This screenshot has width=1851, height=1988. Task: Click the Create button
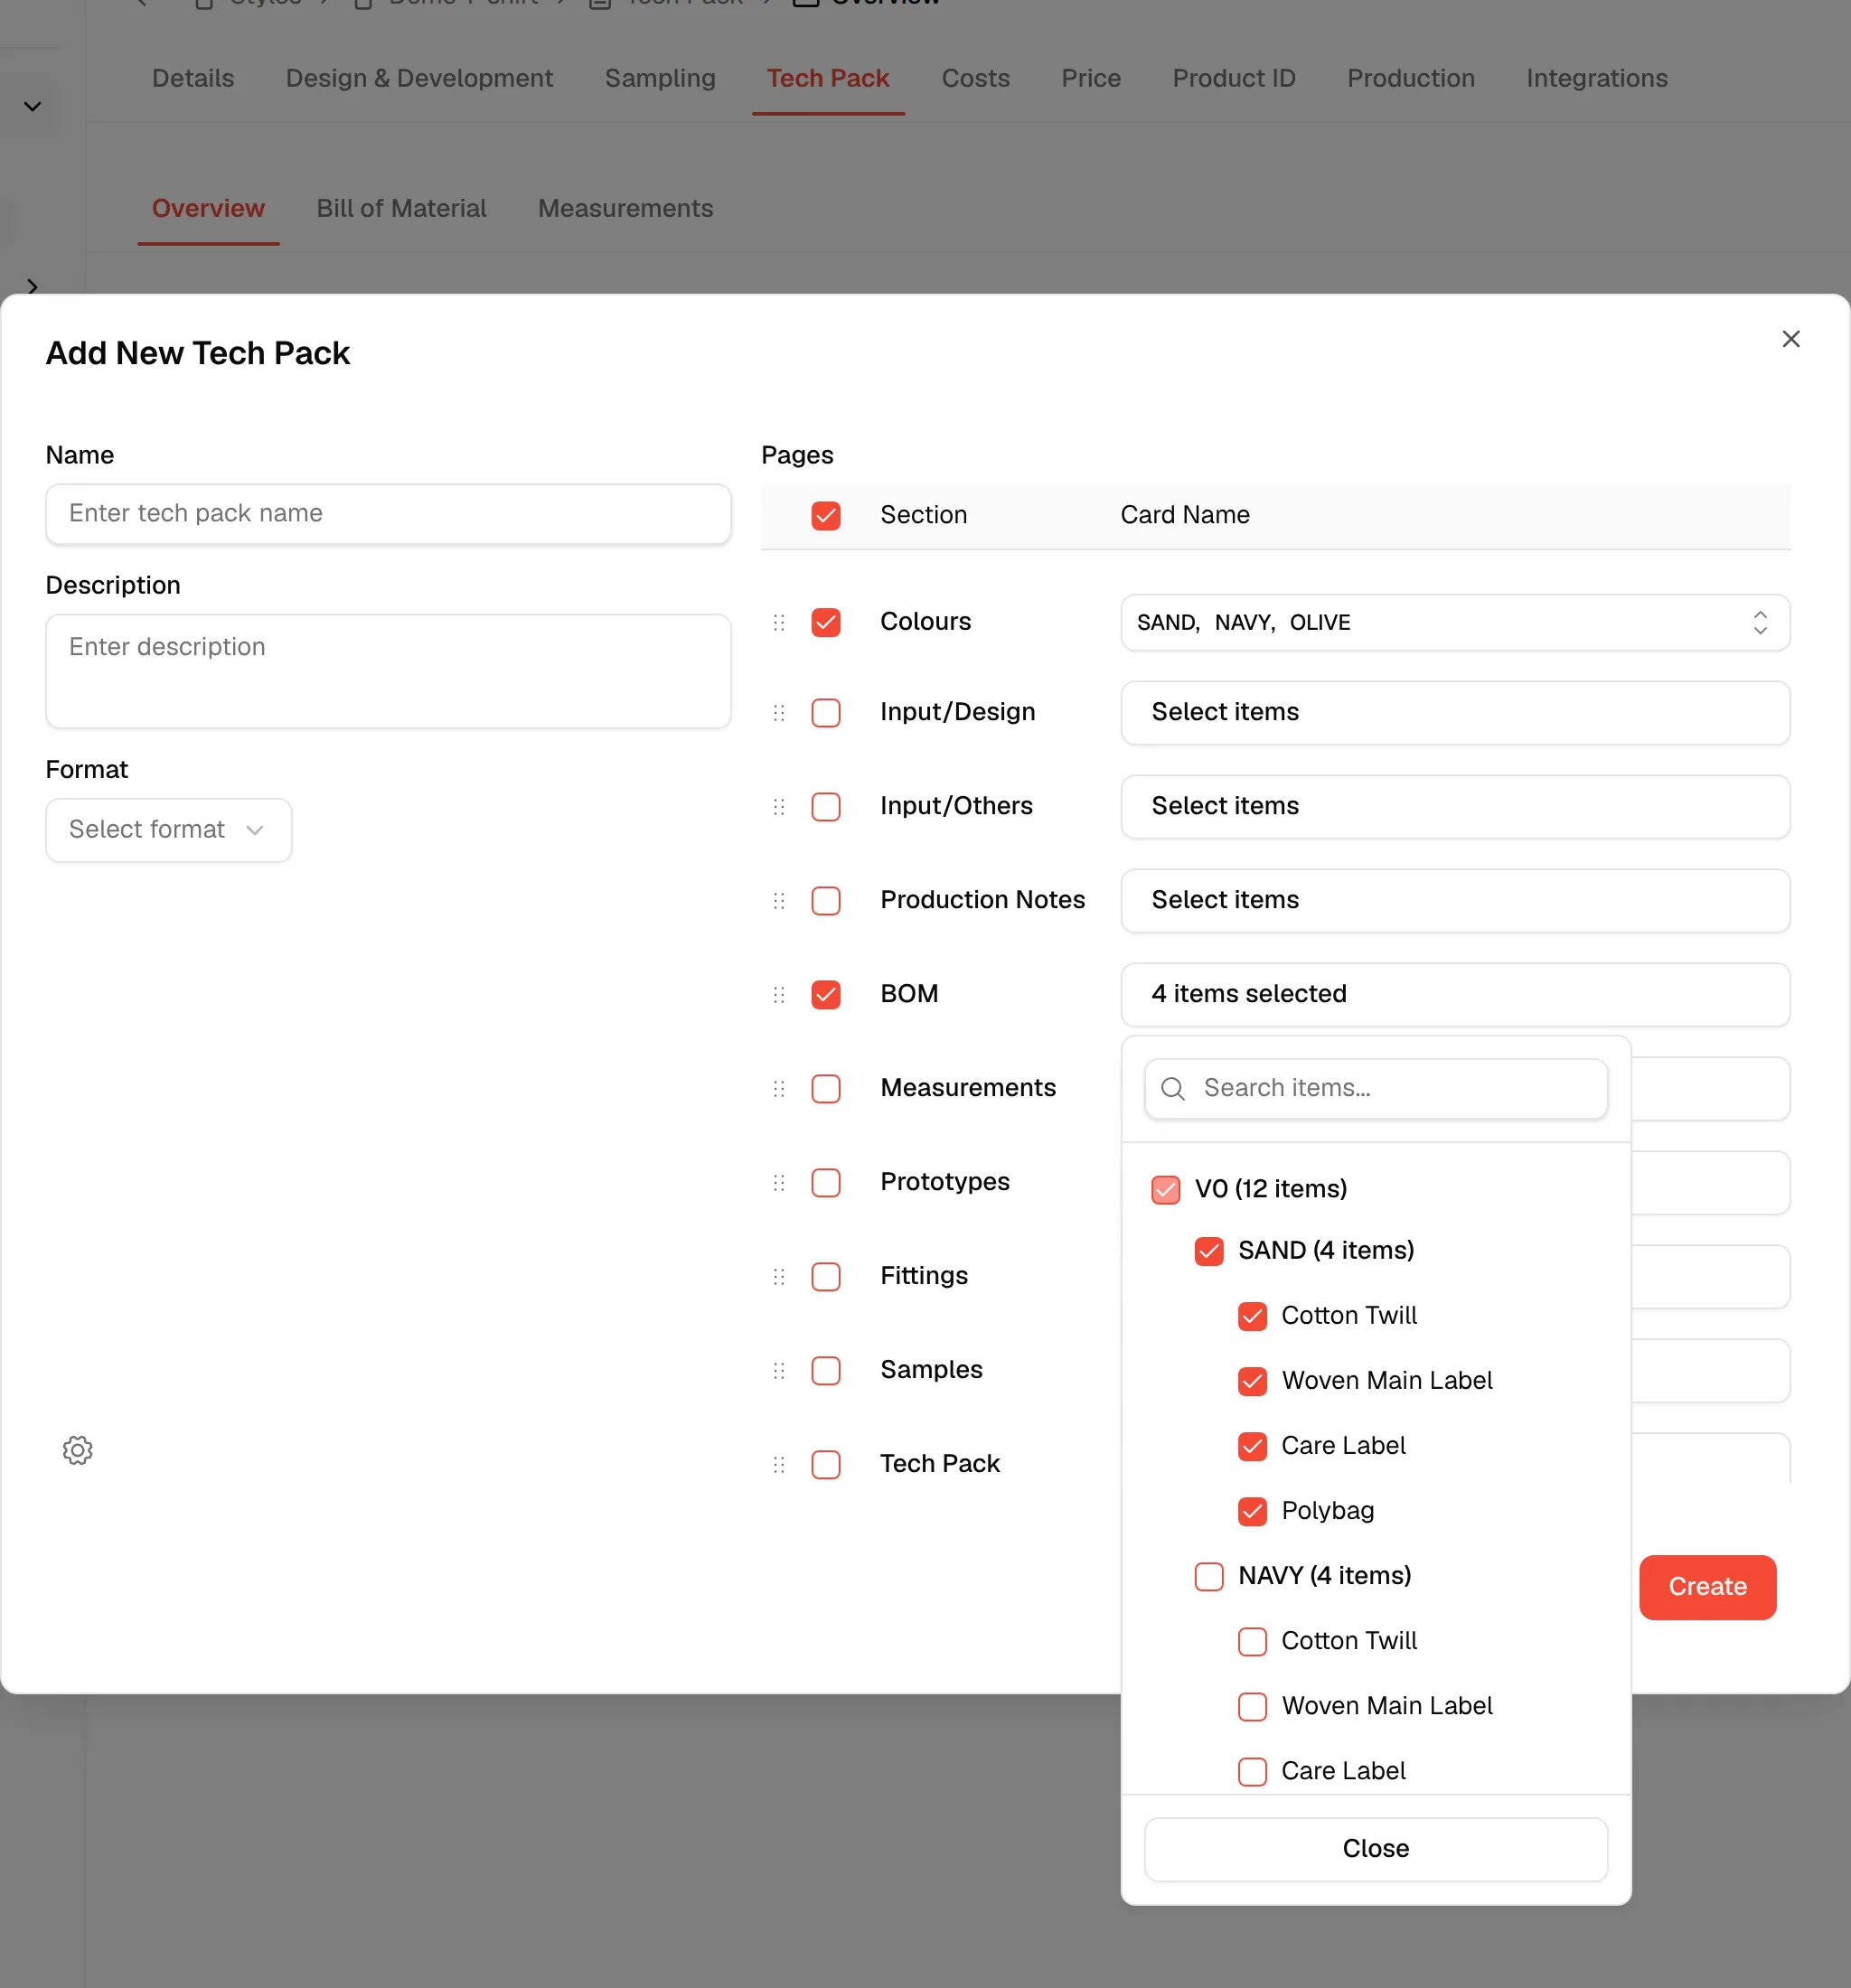1707,1587
